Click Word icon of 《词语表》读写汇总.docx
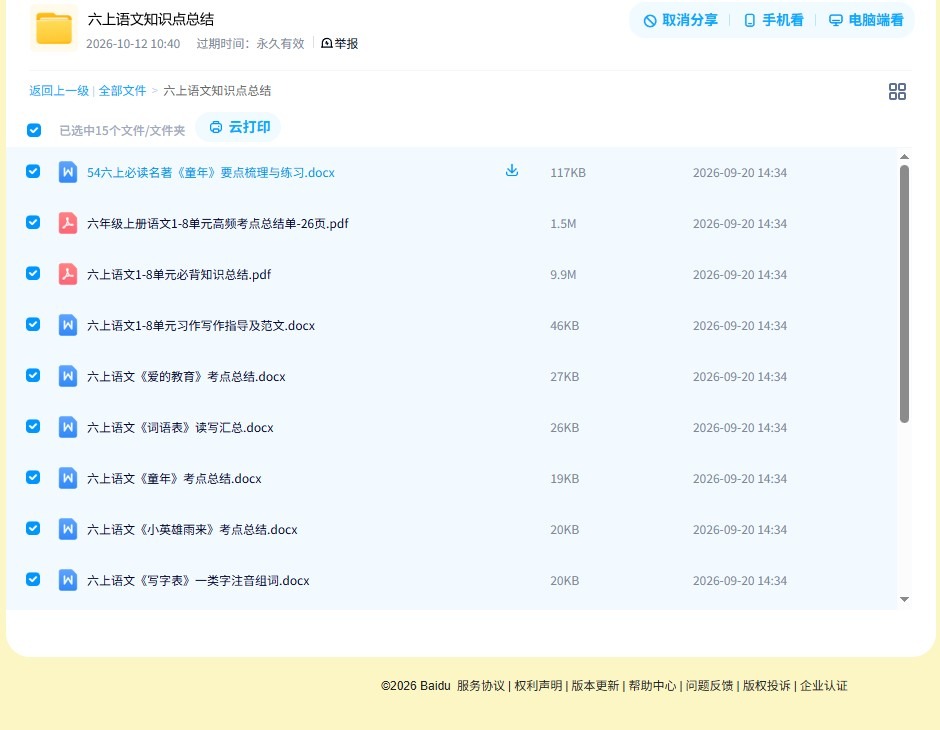Viewport: 940px width, 730px height. click(x=68, y=427)
